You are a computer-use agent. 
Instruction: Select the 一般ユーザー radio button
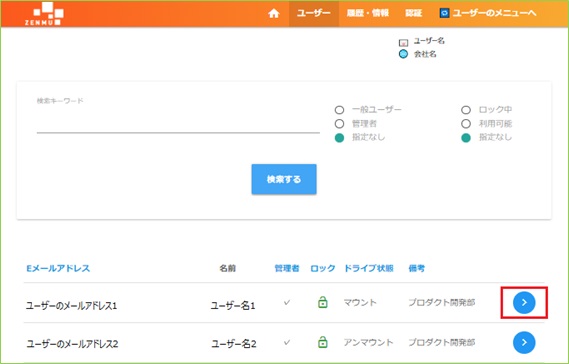(339, 110)
